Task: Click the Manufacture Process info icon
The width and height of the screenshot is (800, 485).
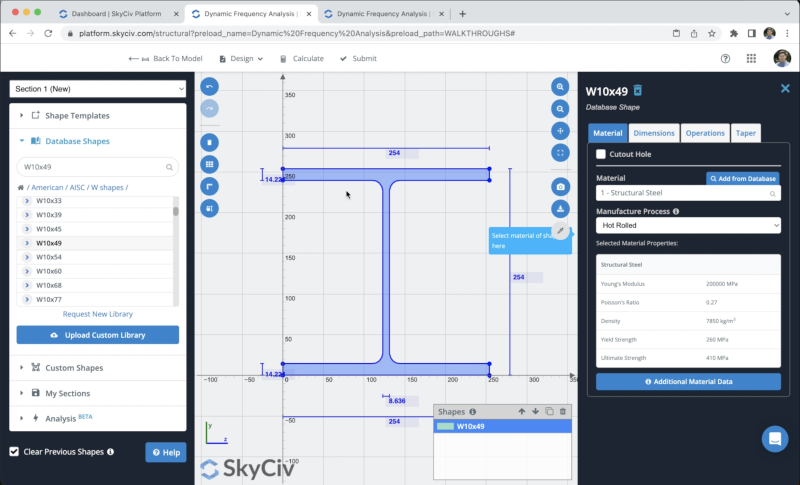Action: coord(676,211)
